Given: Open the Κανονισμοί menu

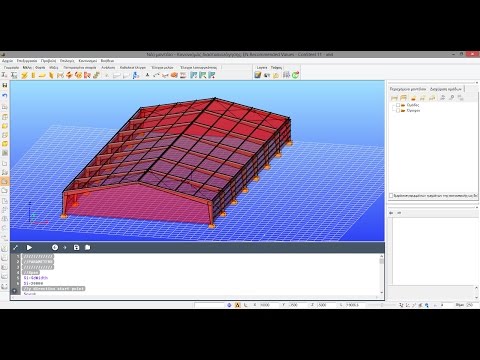Looking at the screenshot, I should coord(88,61).
